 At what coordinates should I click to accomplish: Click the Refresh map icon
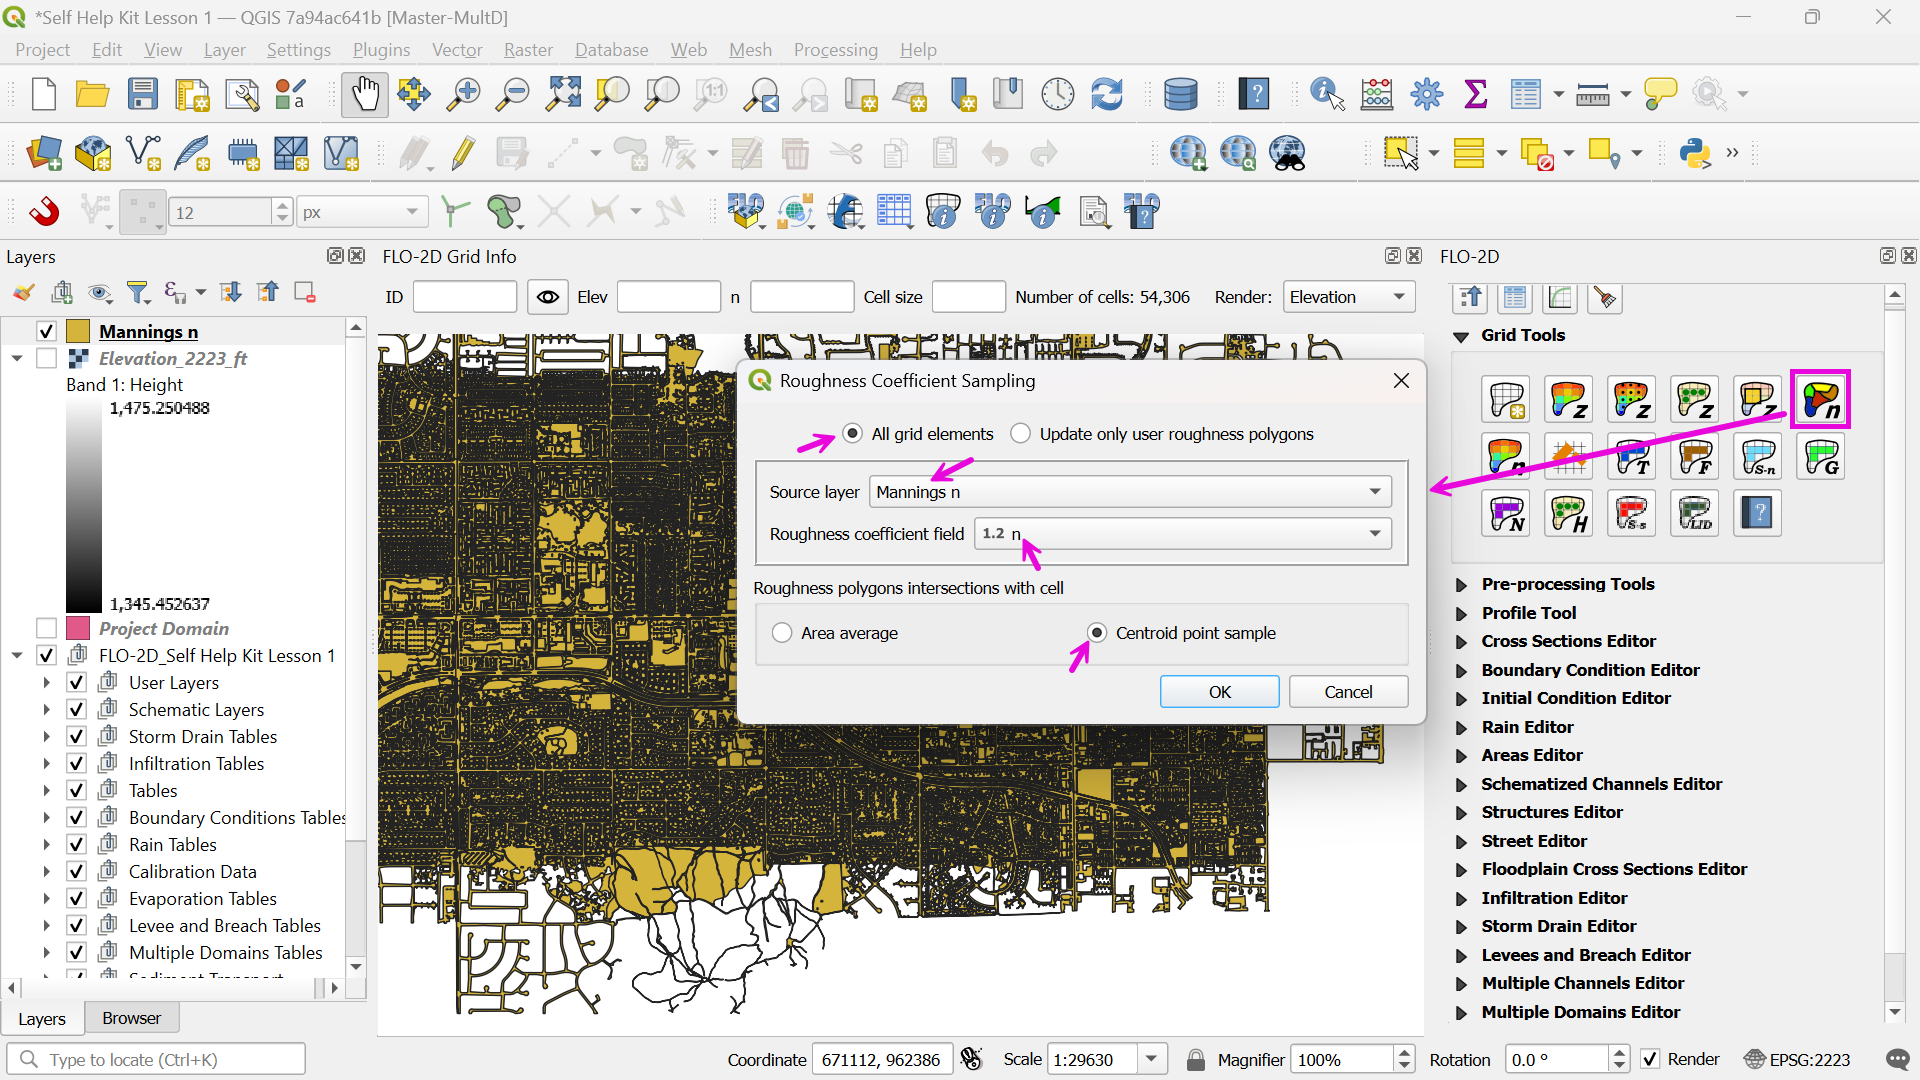click(1107, 94)
